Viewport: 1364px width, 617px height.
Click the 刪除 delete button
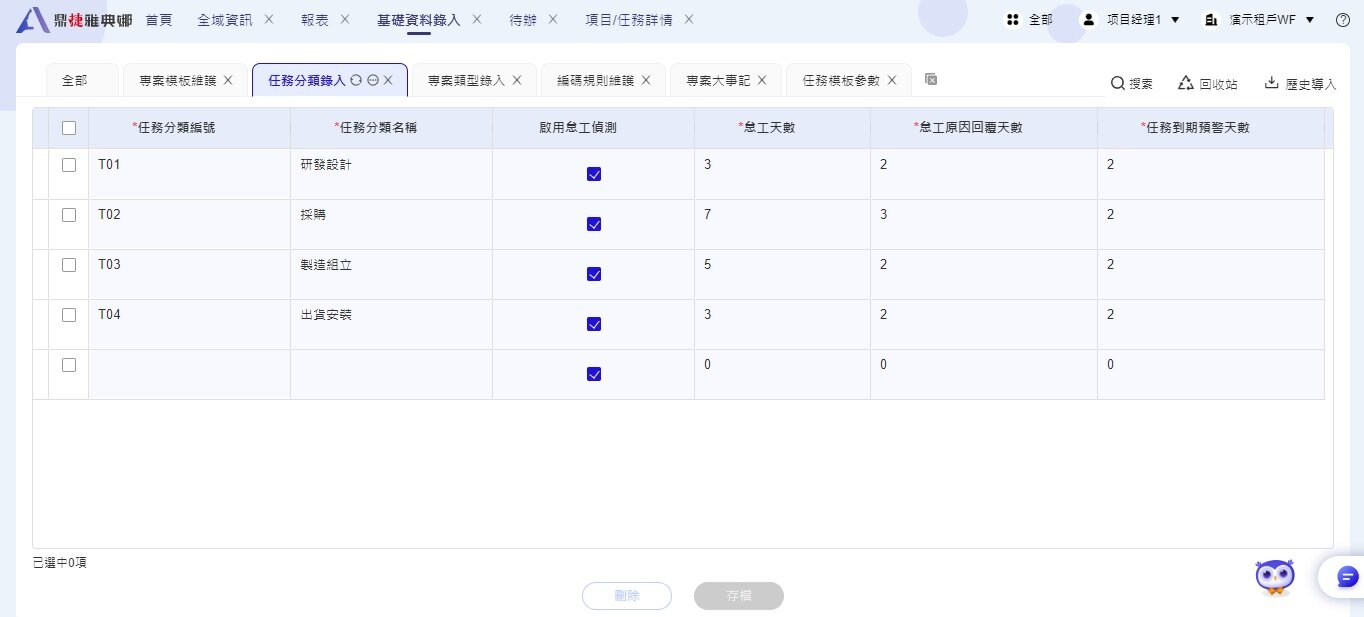(x=627, y=595)
